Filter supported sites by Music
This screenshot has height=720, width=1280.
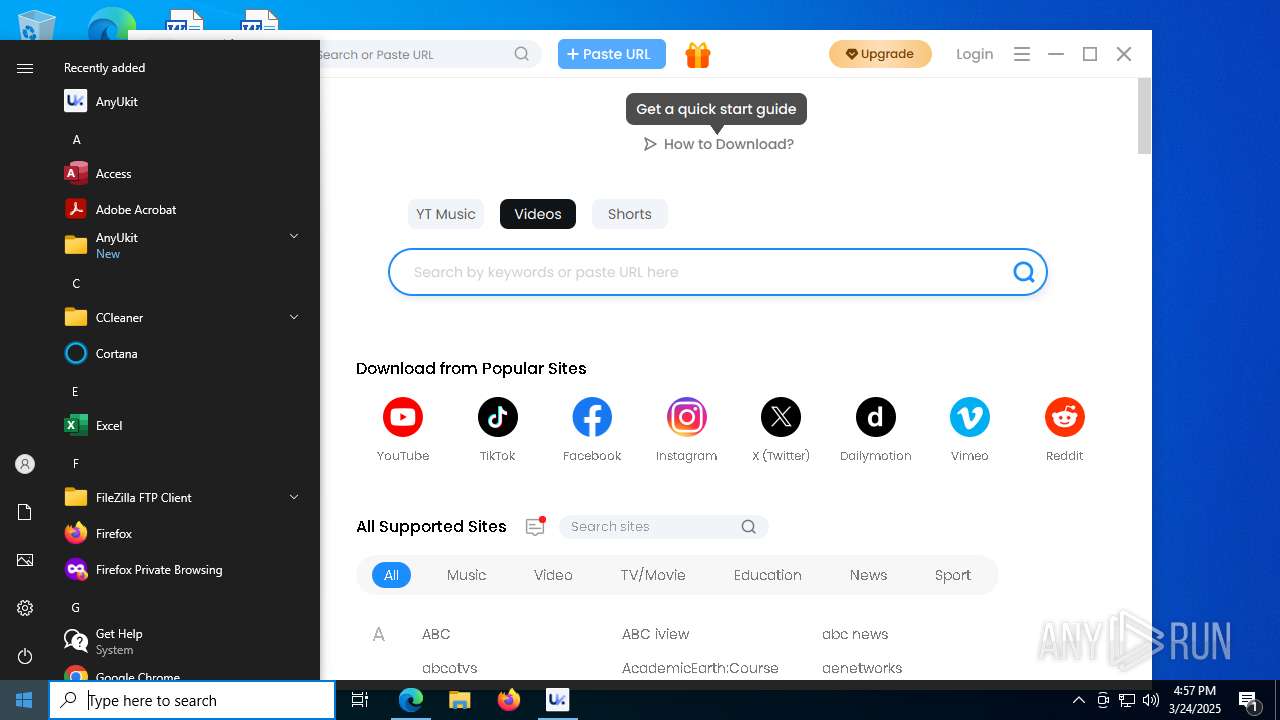(x=467, y=575)
